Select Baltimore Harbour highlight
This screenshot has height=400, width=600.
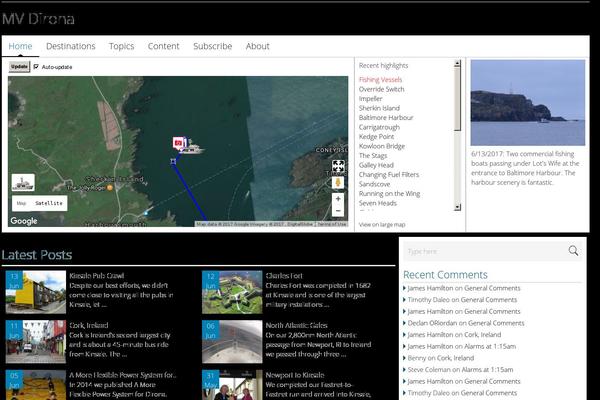[386, 118]
